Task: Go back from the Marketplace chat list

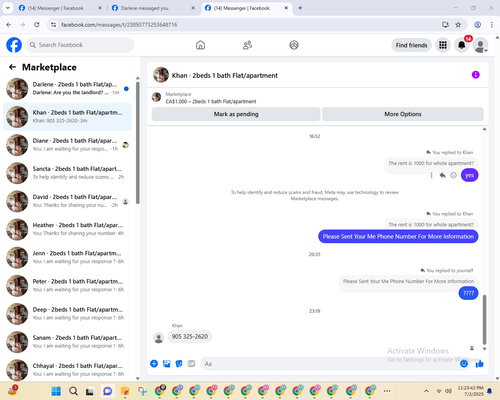Action: click(12, 67)
